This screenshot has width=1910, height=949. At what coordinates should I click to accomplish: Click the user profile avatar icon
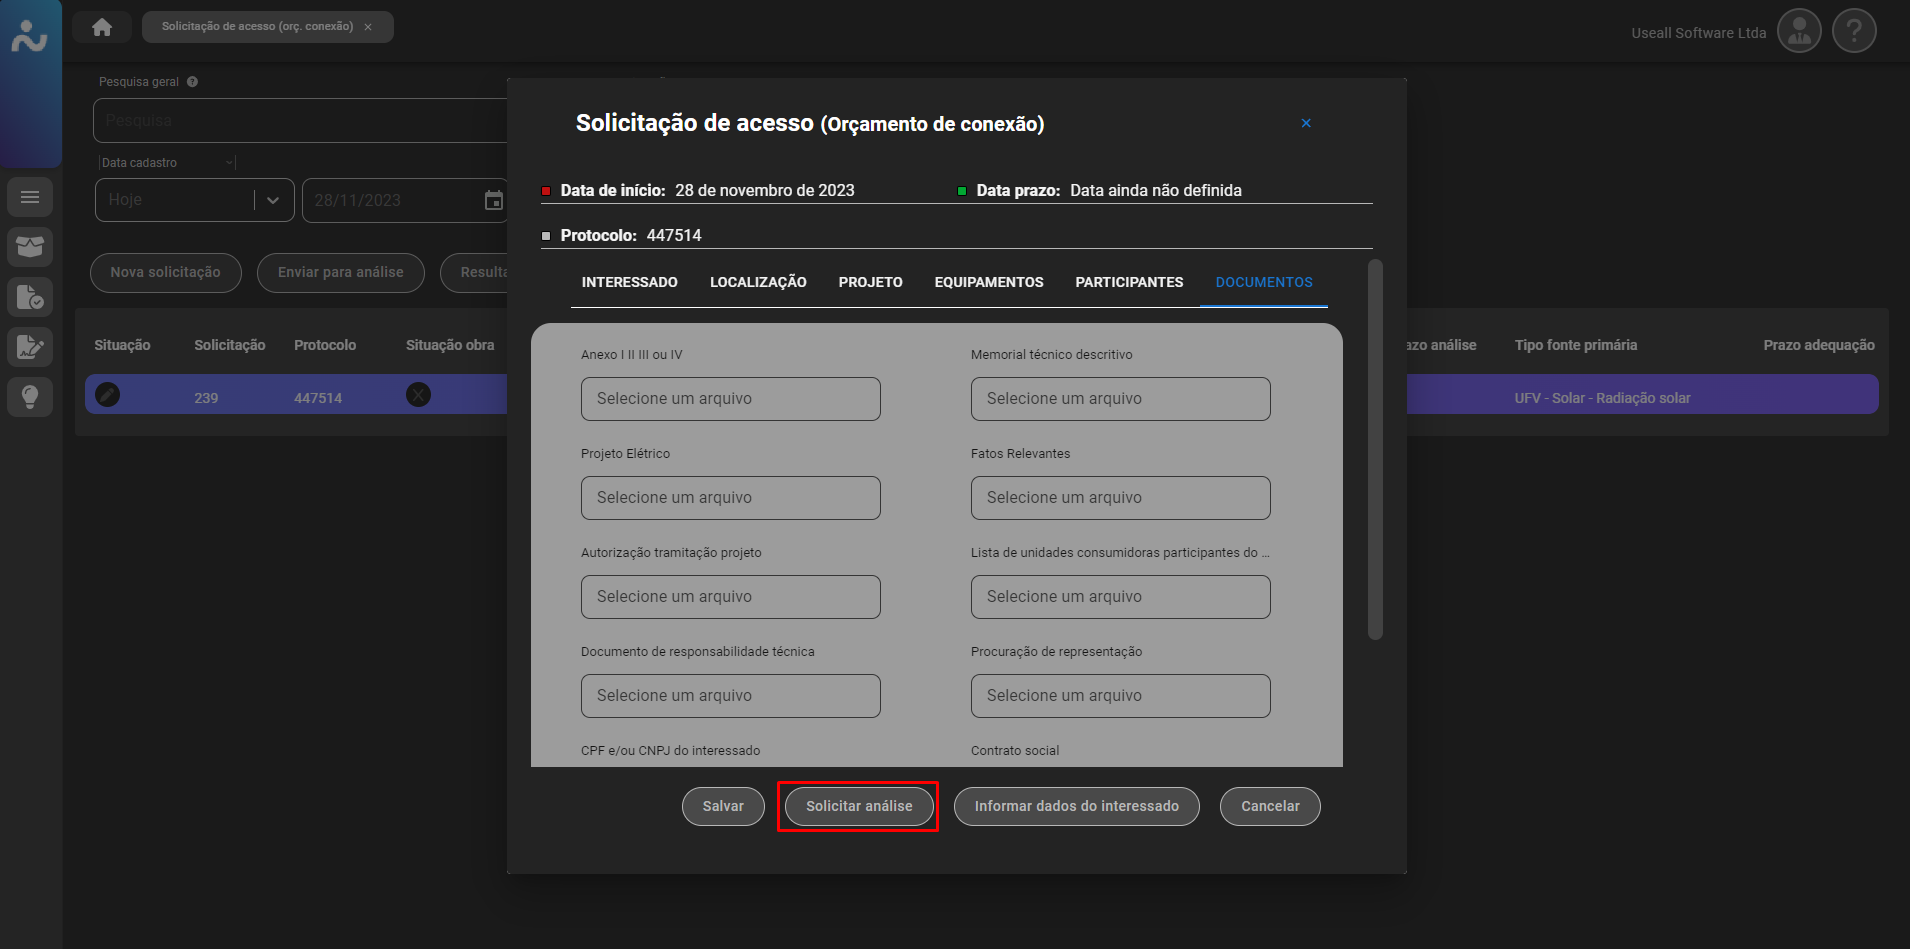pyautogui.click(x=1799, y=32)
